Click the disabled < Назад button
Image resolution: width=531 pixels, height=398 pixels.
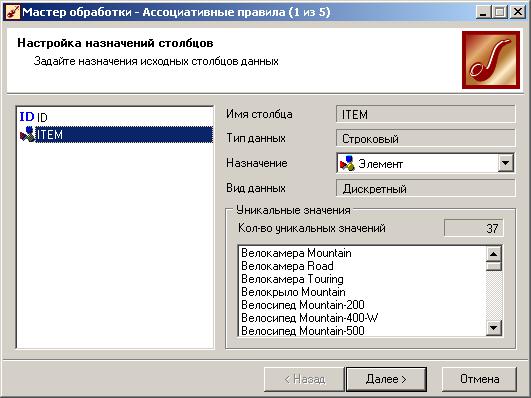(x=304, y=379)
